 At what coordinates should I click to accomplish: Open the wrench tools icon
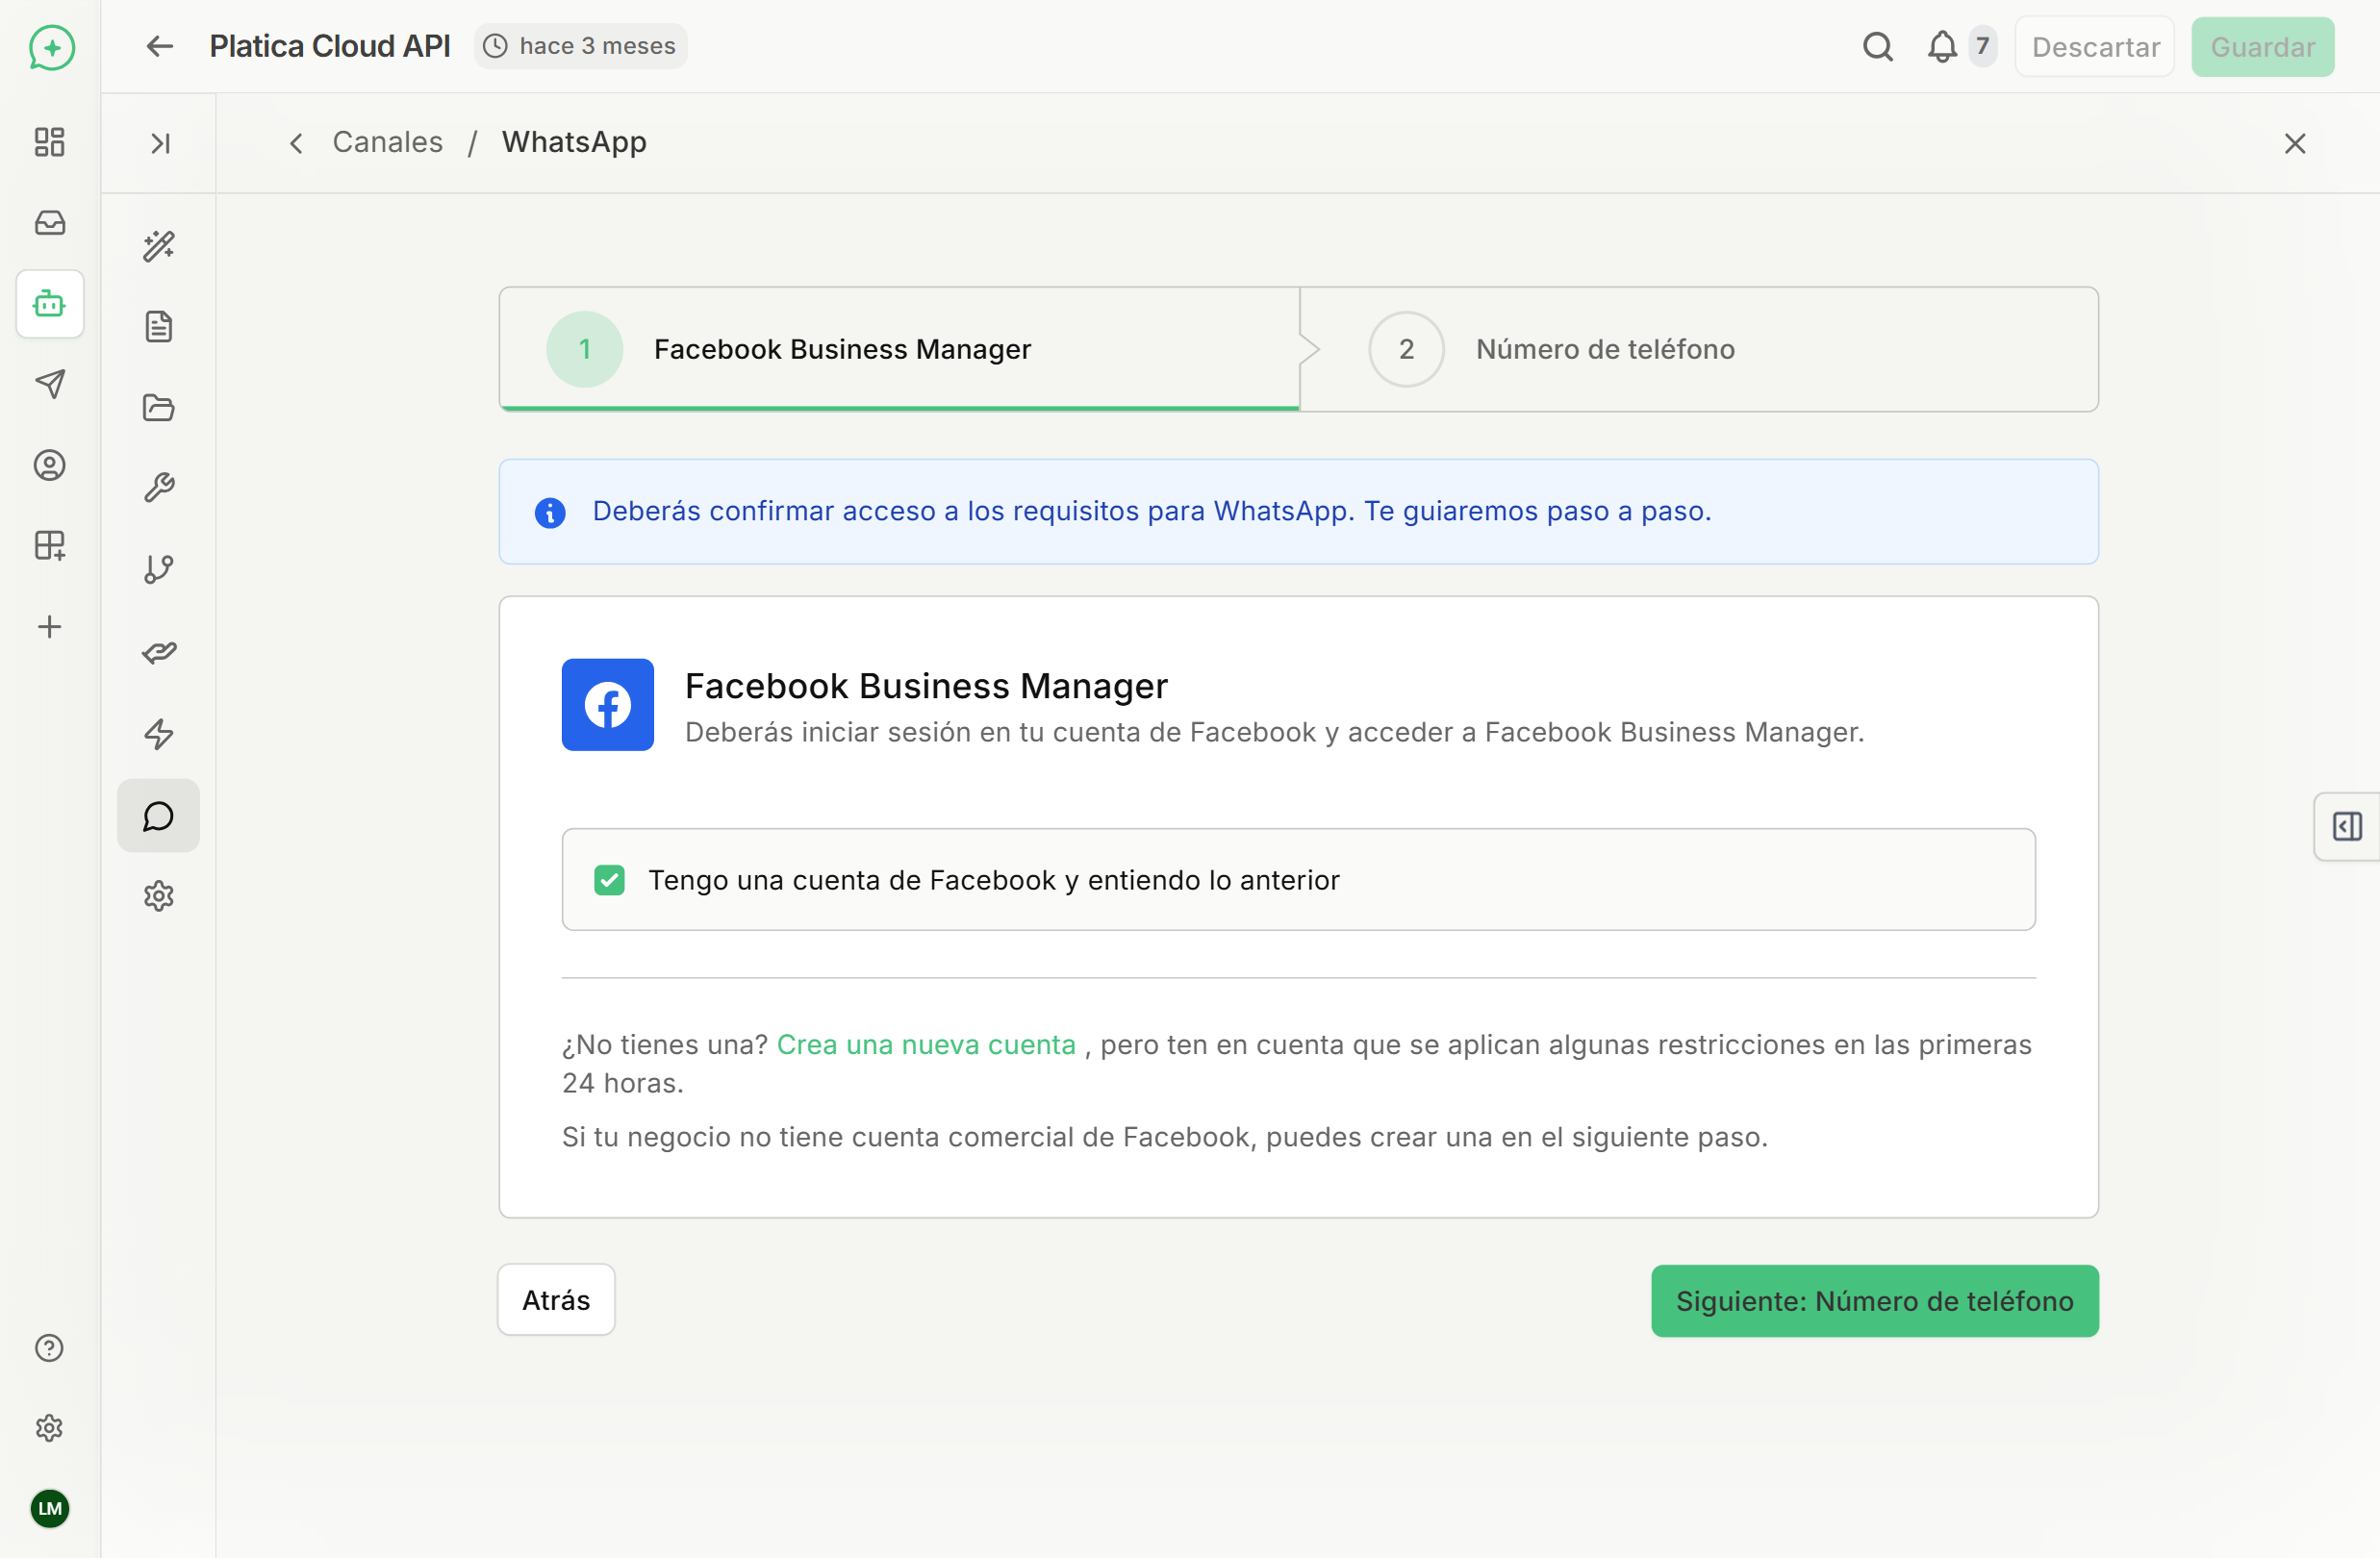(x=158, y=487)
